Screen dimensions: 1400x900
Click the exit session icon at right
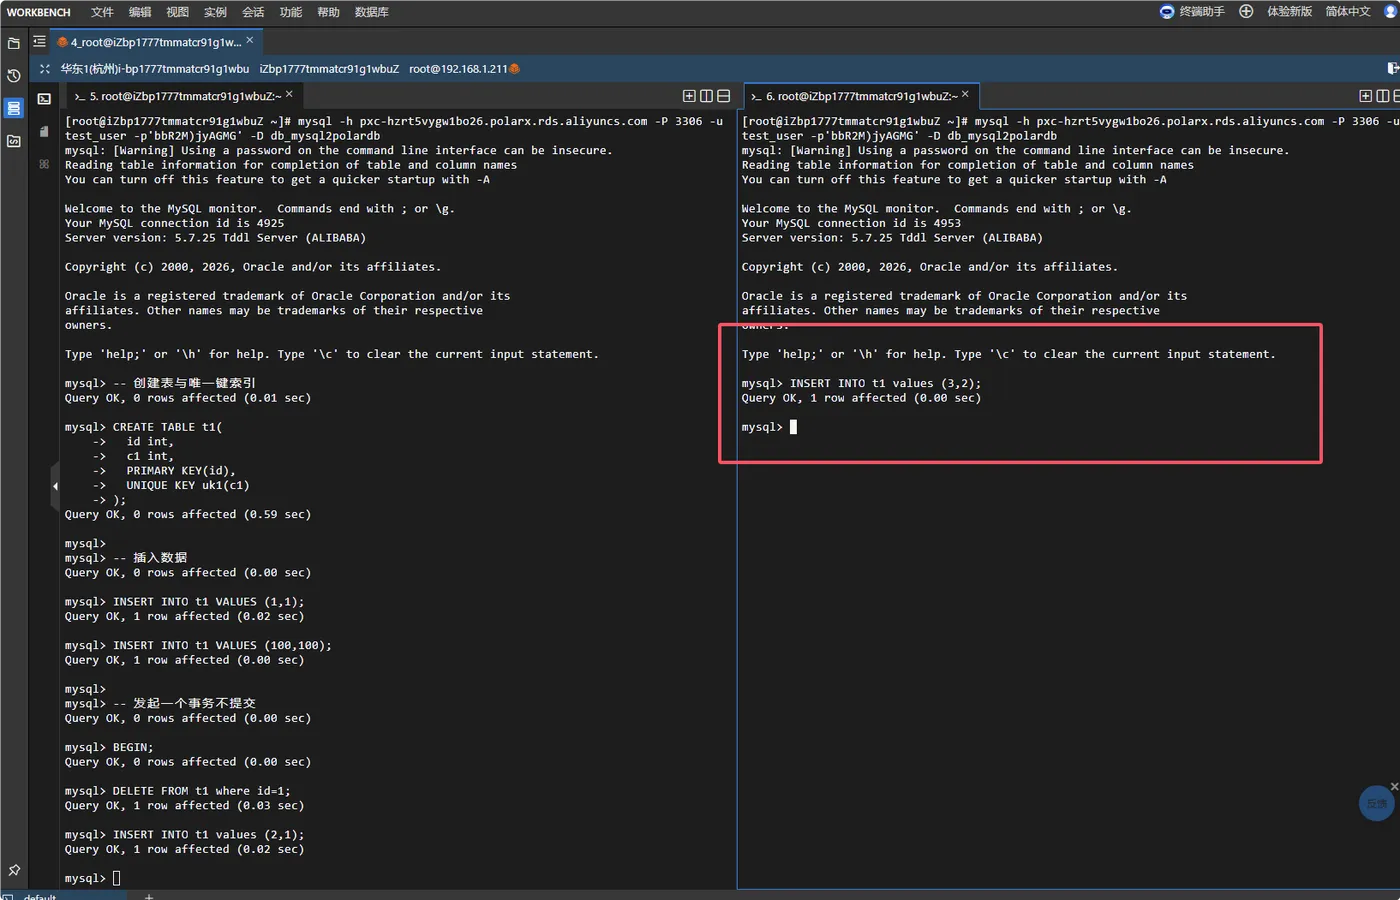coord(1393,68)
